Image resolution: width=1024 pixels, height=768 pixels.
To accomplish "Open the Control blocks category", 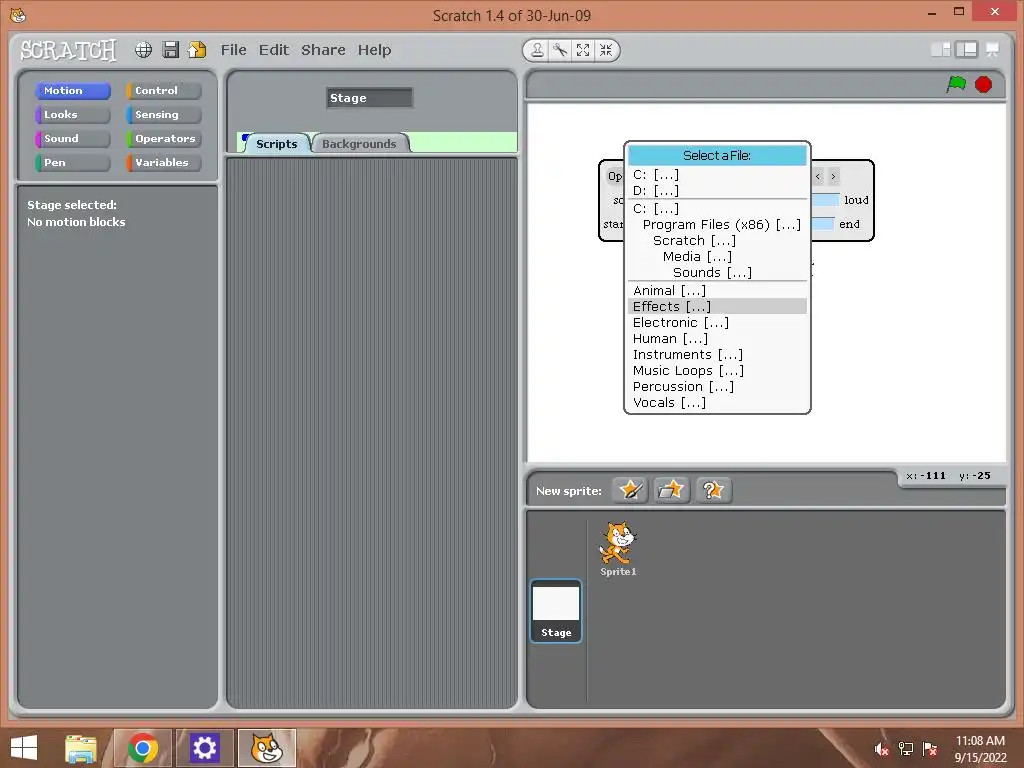I will pos(164,91).
